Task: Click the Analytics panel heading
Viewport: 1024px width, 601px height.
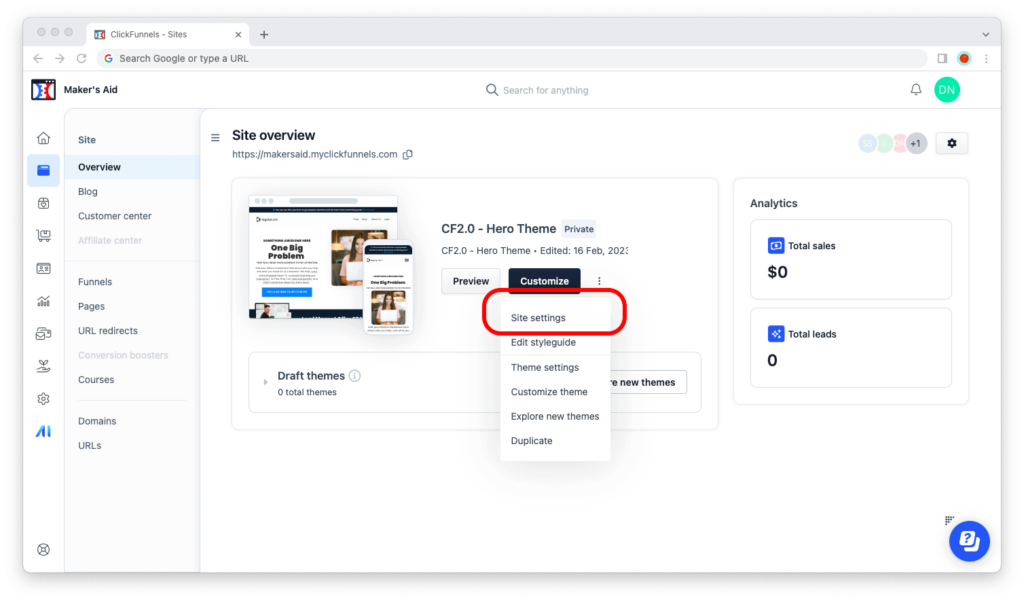Action: (x=773, y=203)
